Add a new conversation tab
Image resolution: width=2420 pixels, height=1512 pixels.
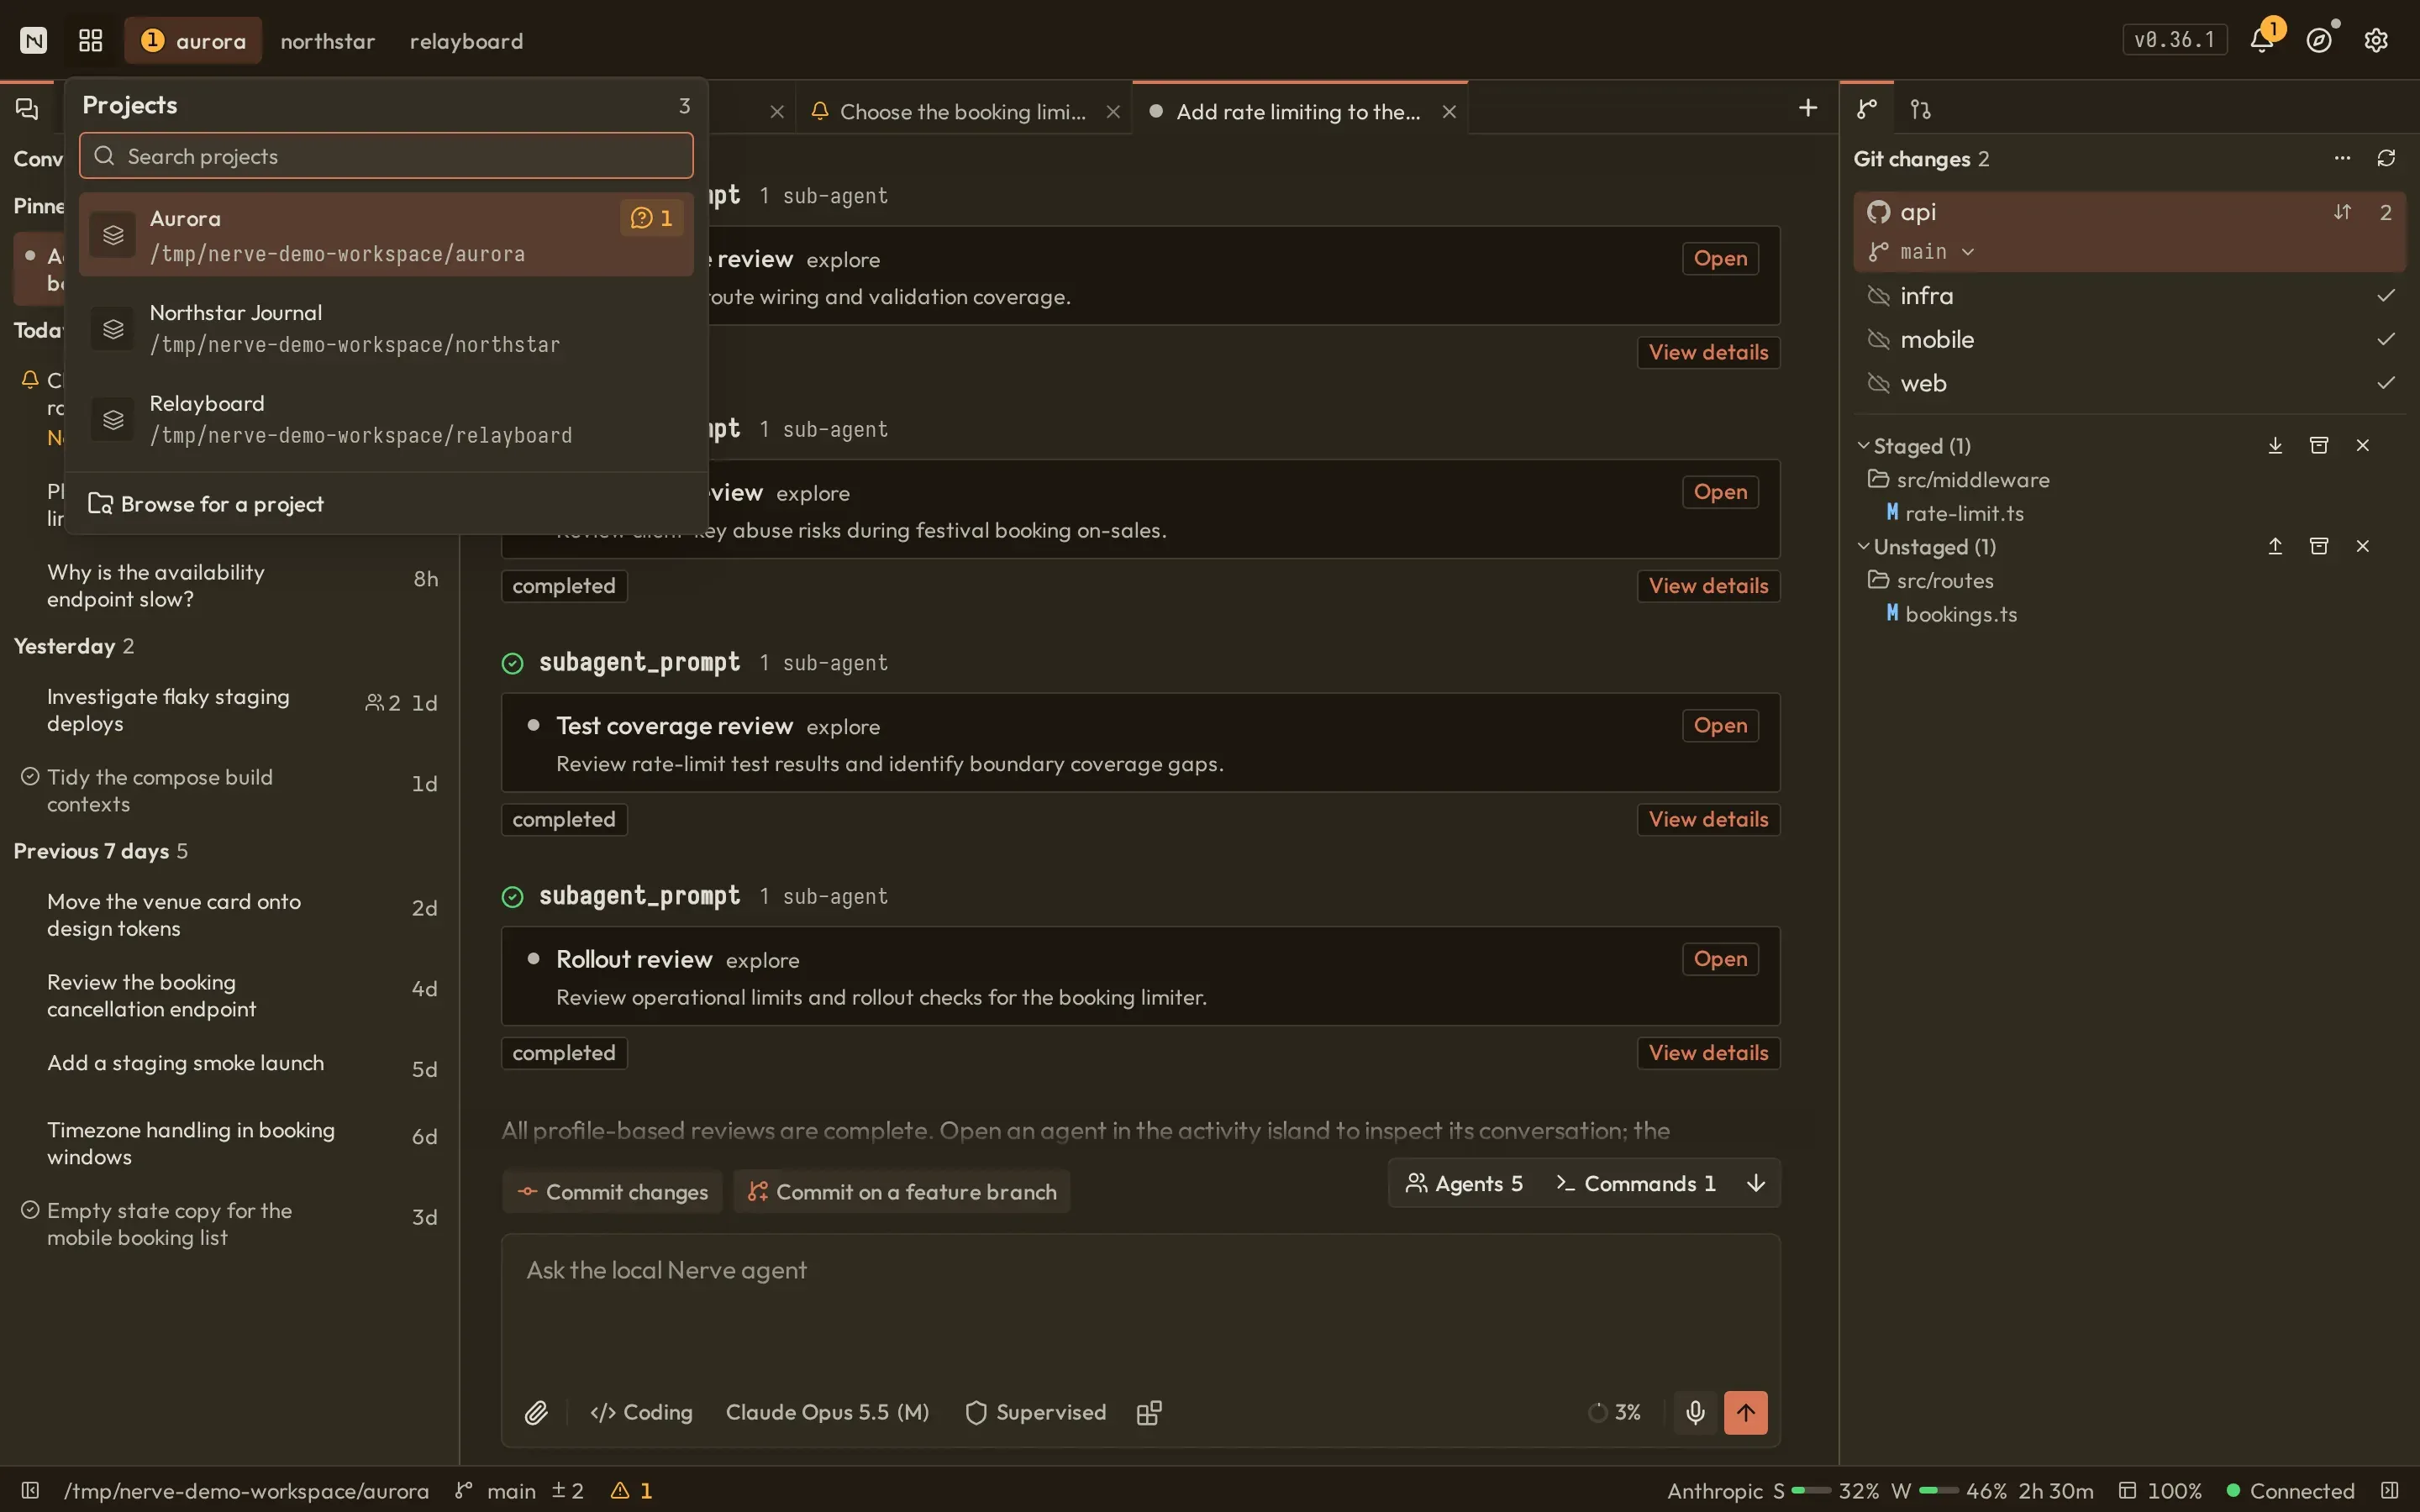click(x=1807, y=108)
